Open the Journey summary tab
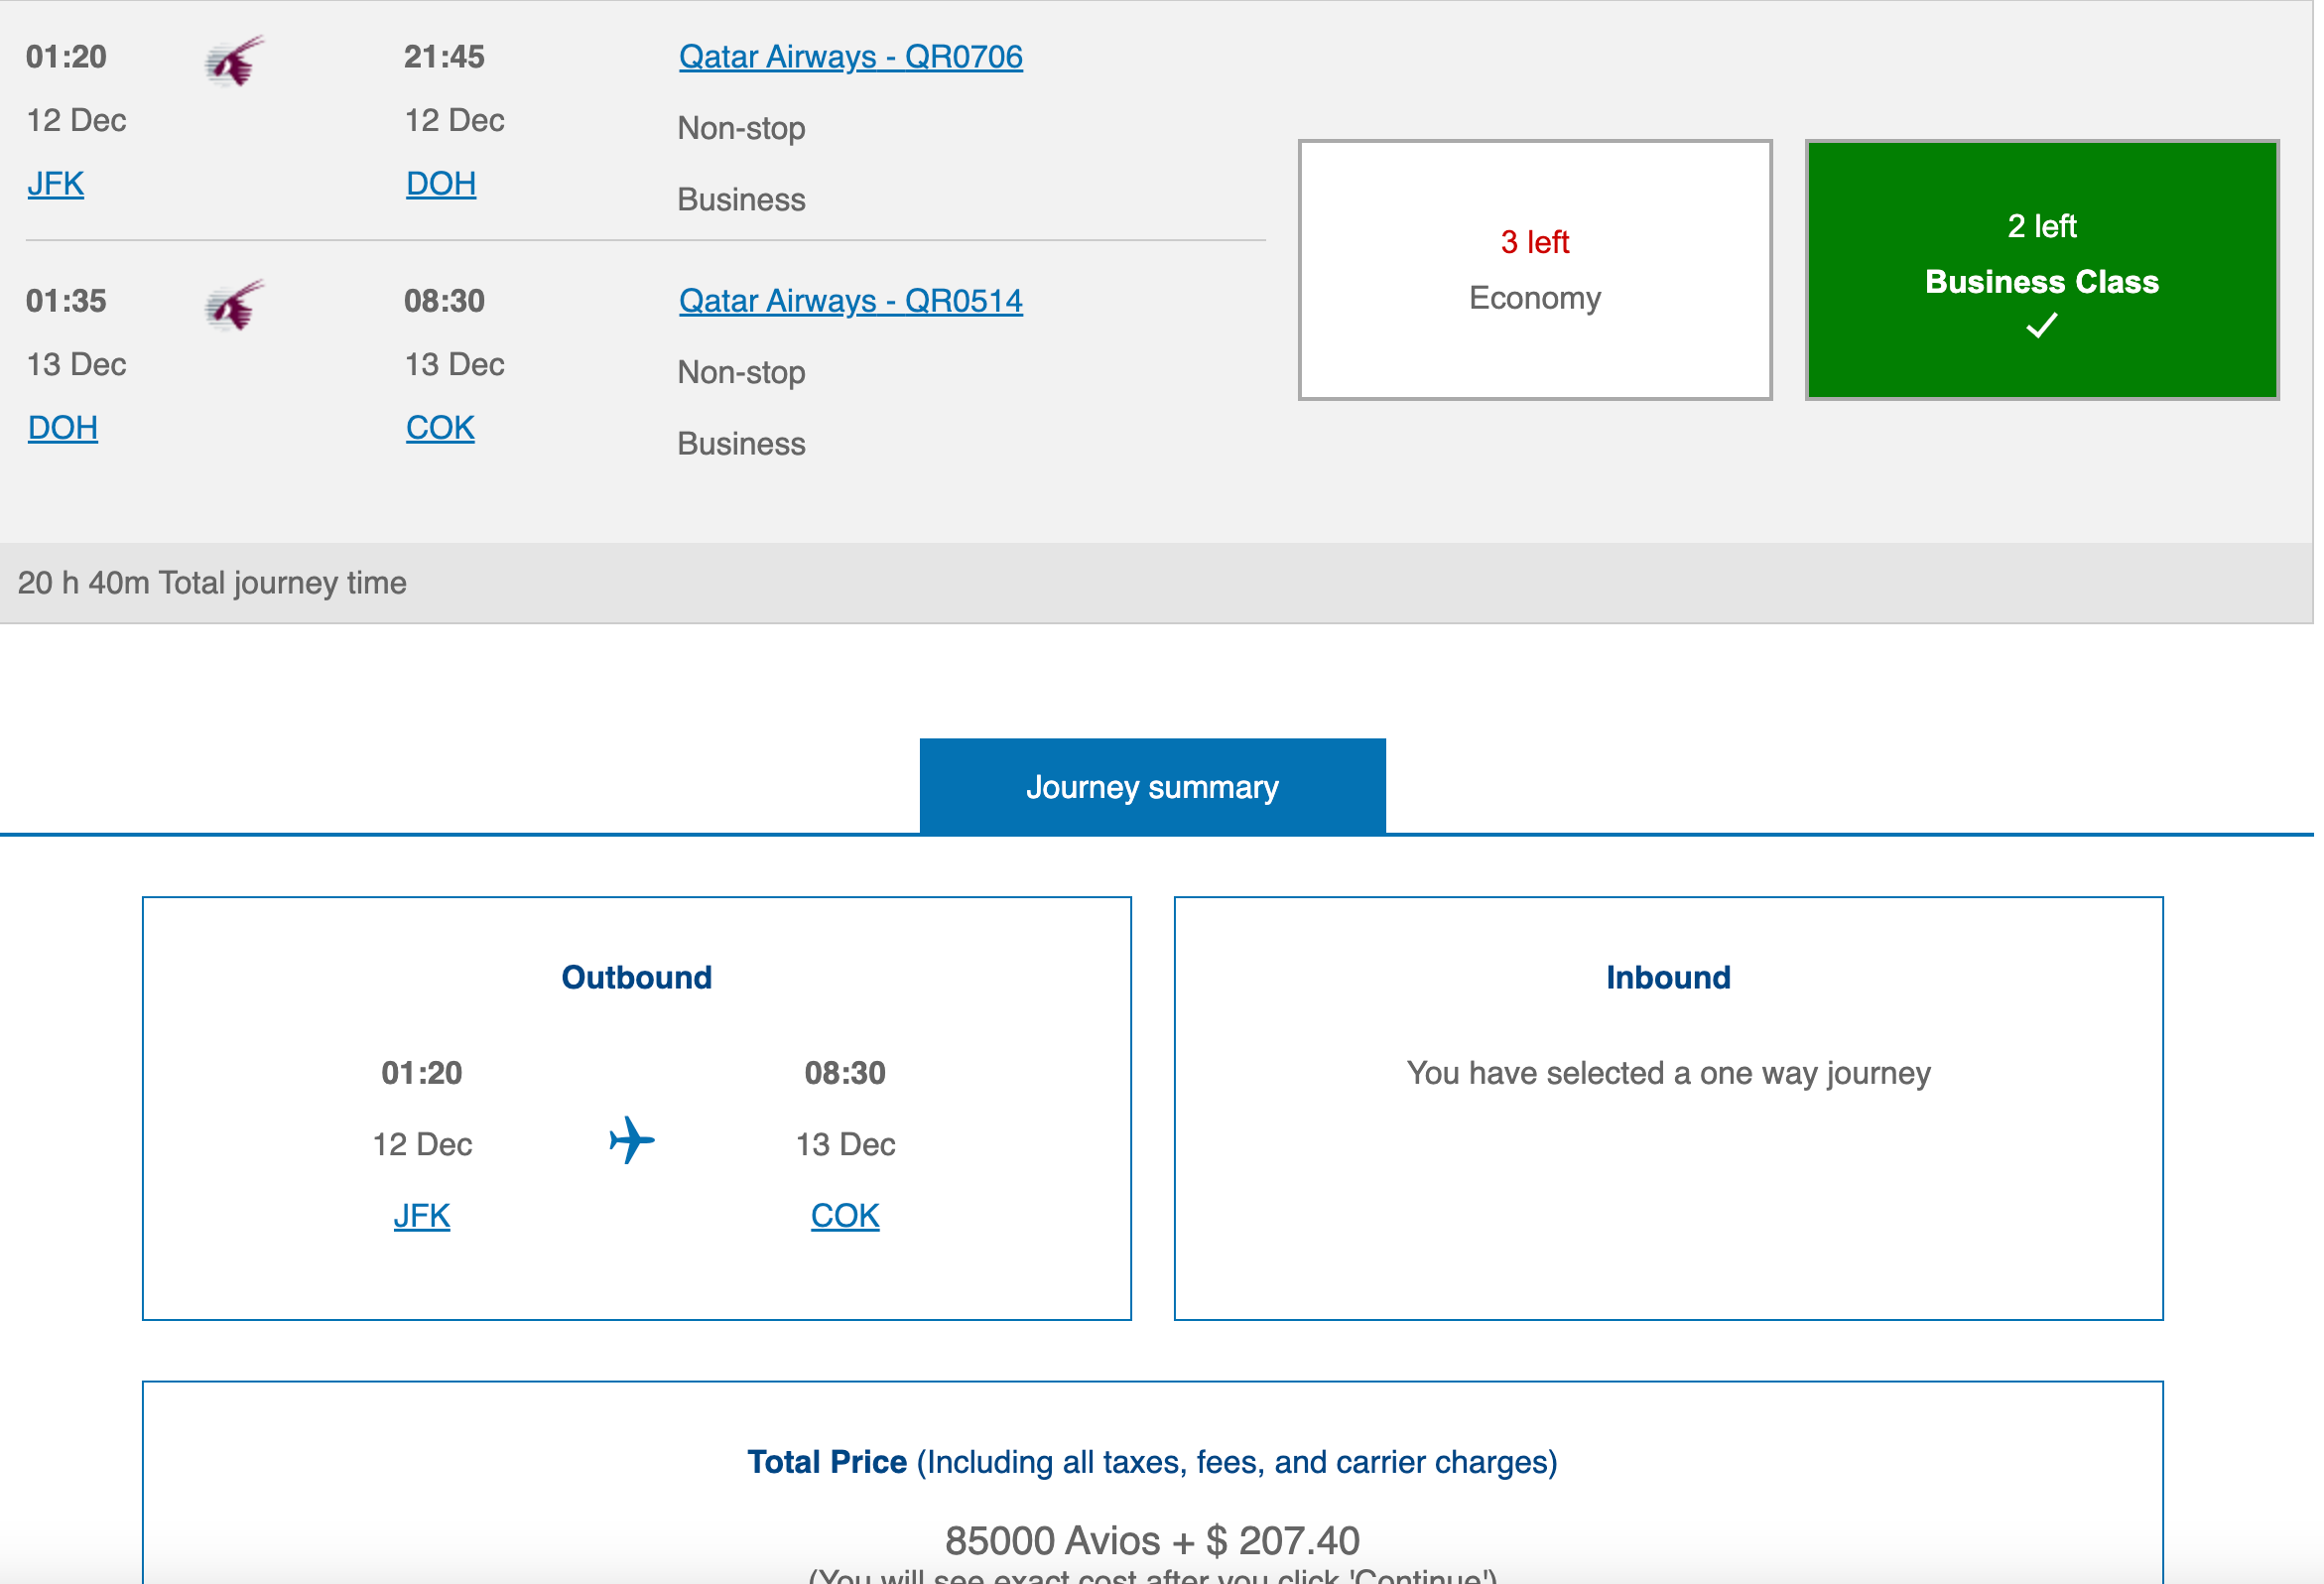The height and width of the screenshot is (1584, 2324). click(1152, 787)
